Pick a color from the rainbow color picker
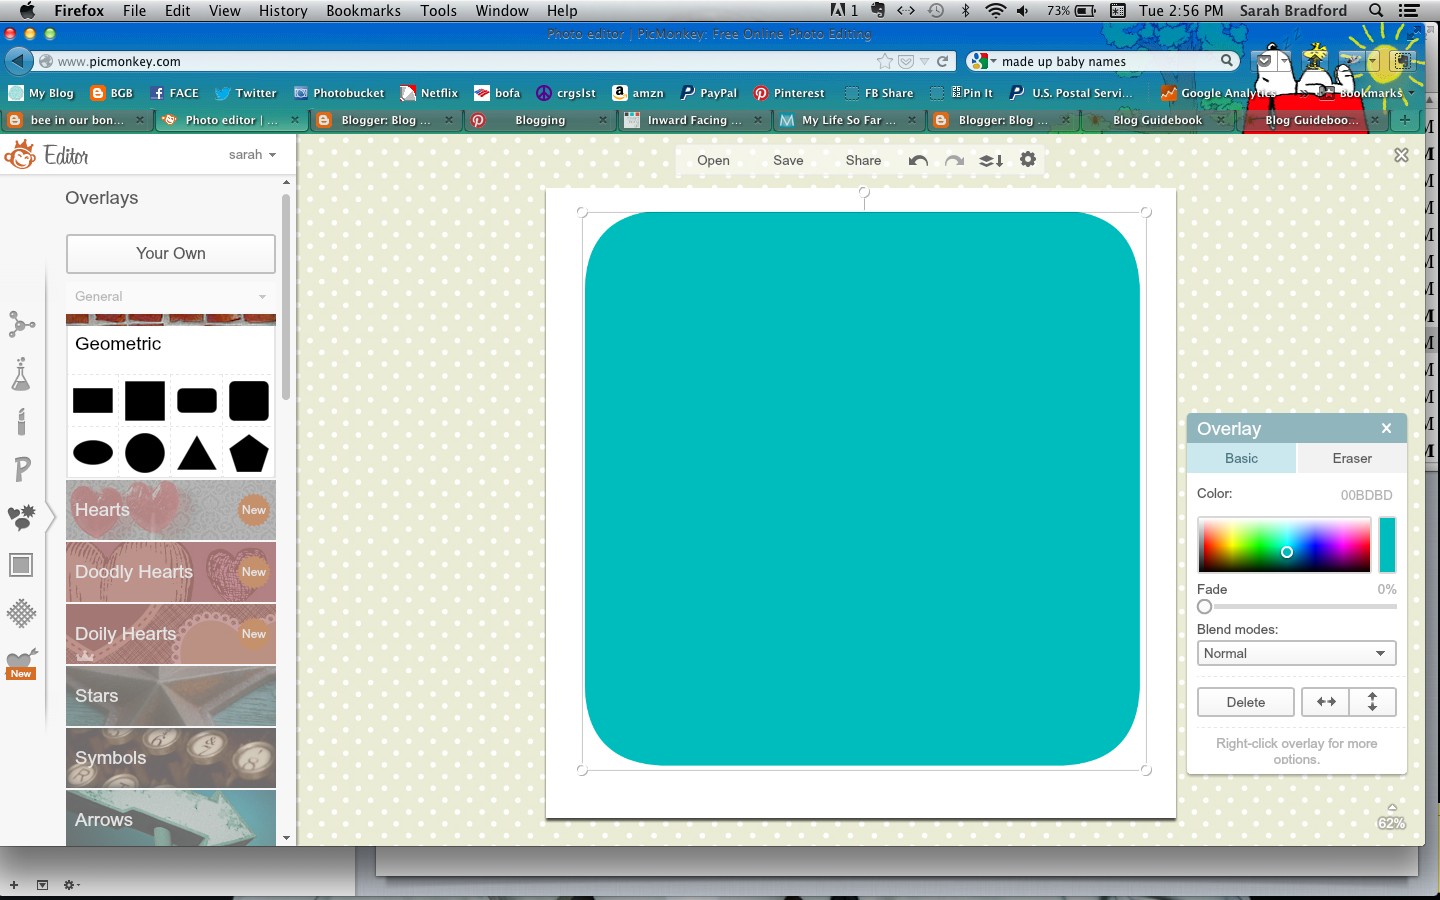Screen dimensions: 1440x900 tap(1285, 545)
